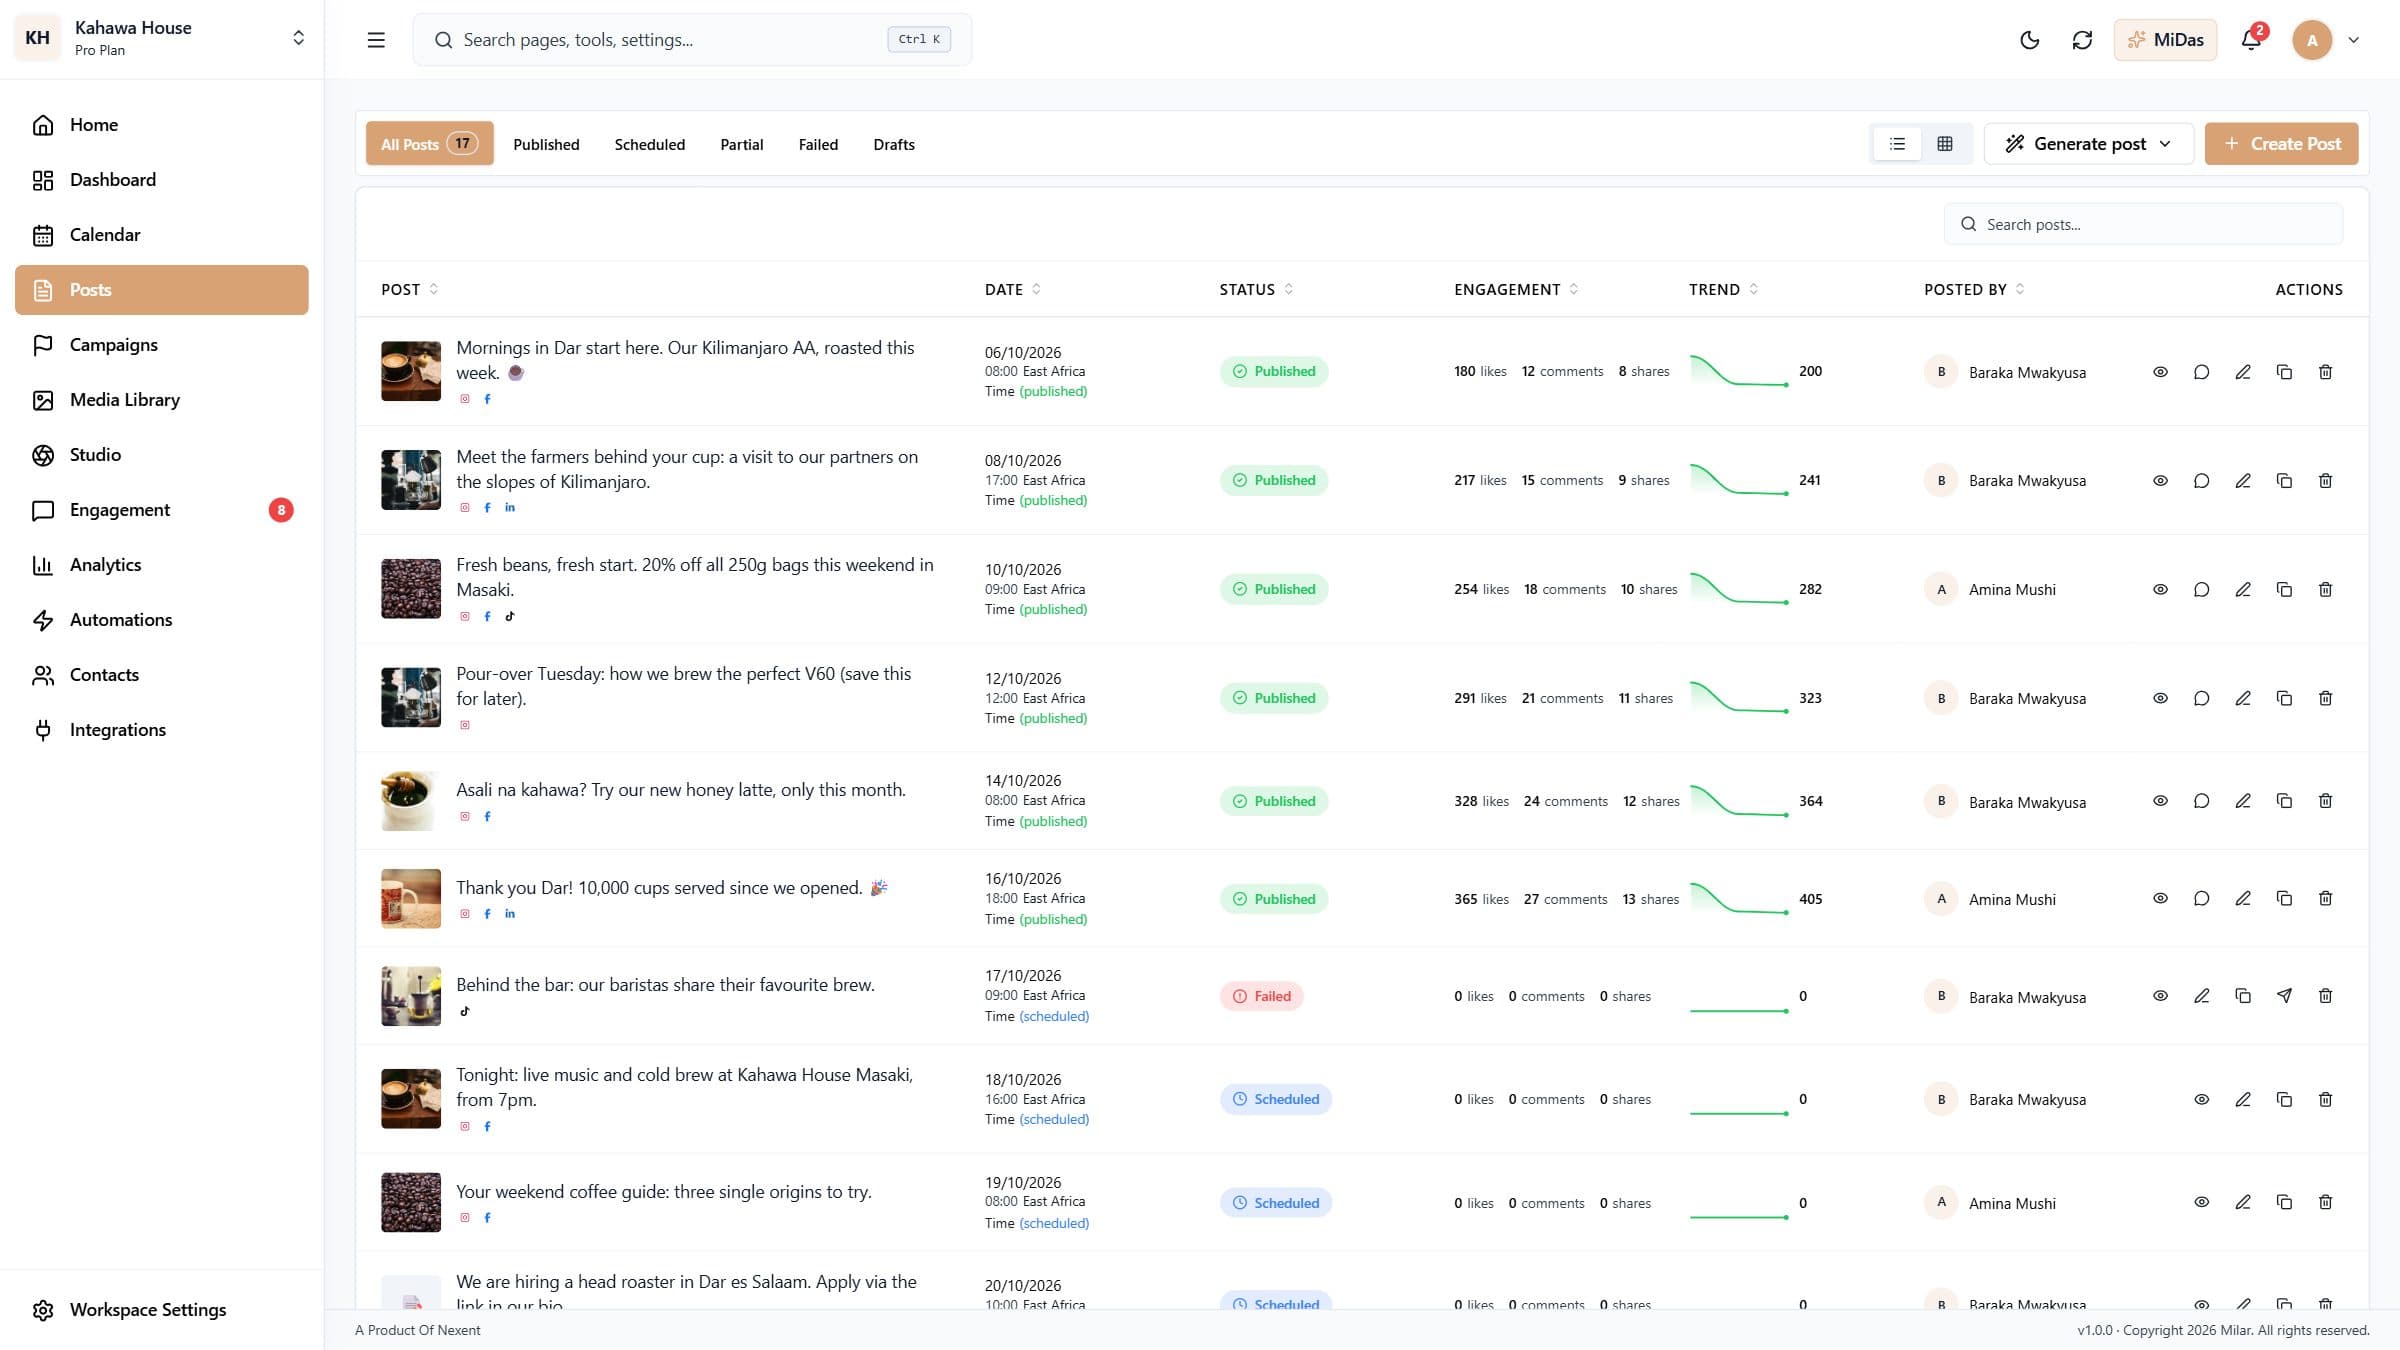Viewport: 2400px width, 1350px height.
Task: Delete the Thank you Dar post
Action: coord(2325,899)
